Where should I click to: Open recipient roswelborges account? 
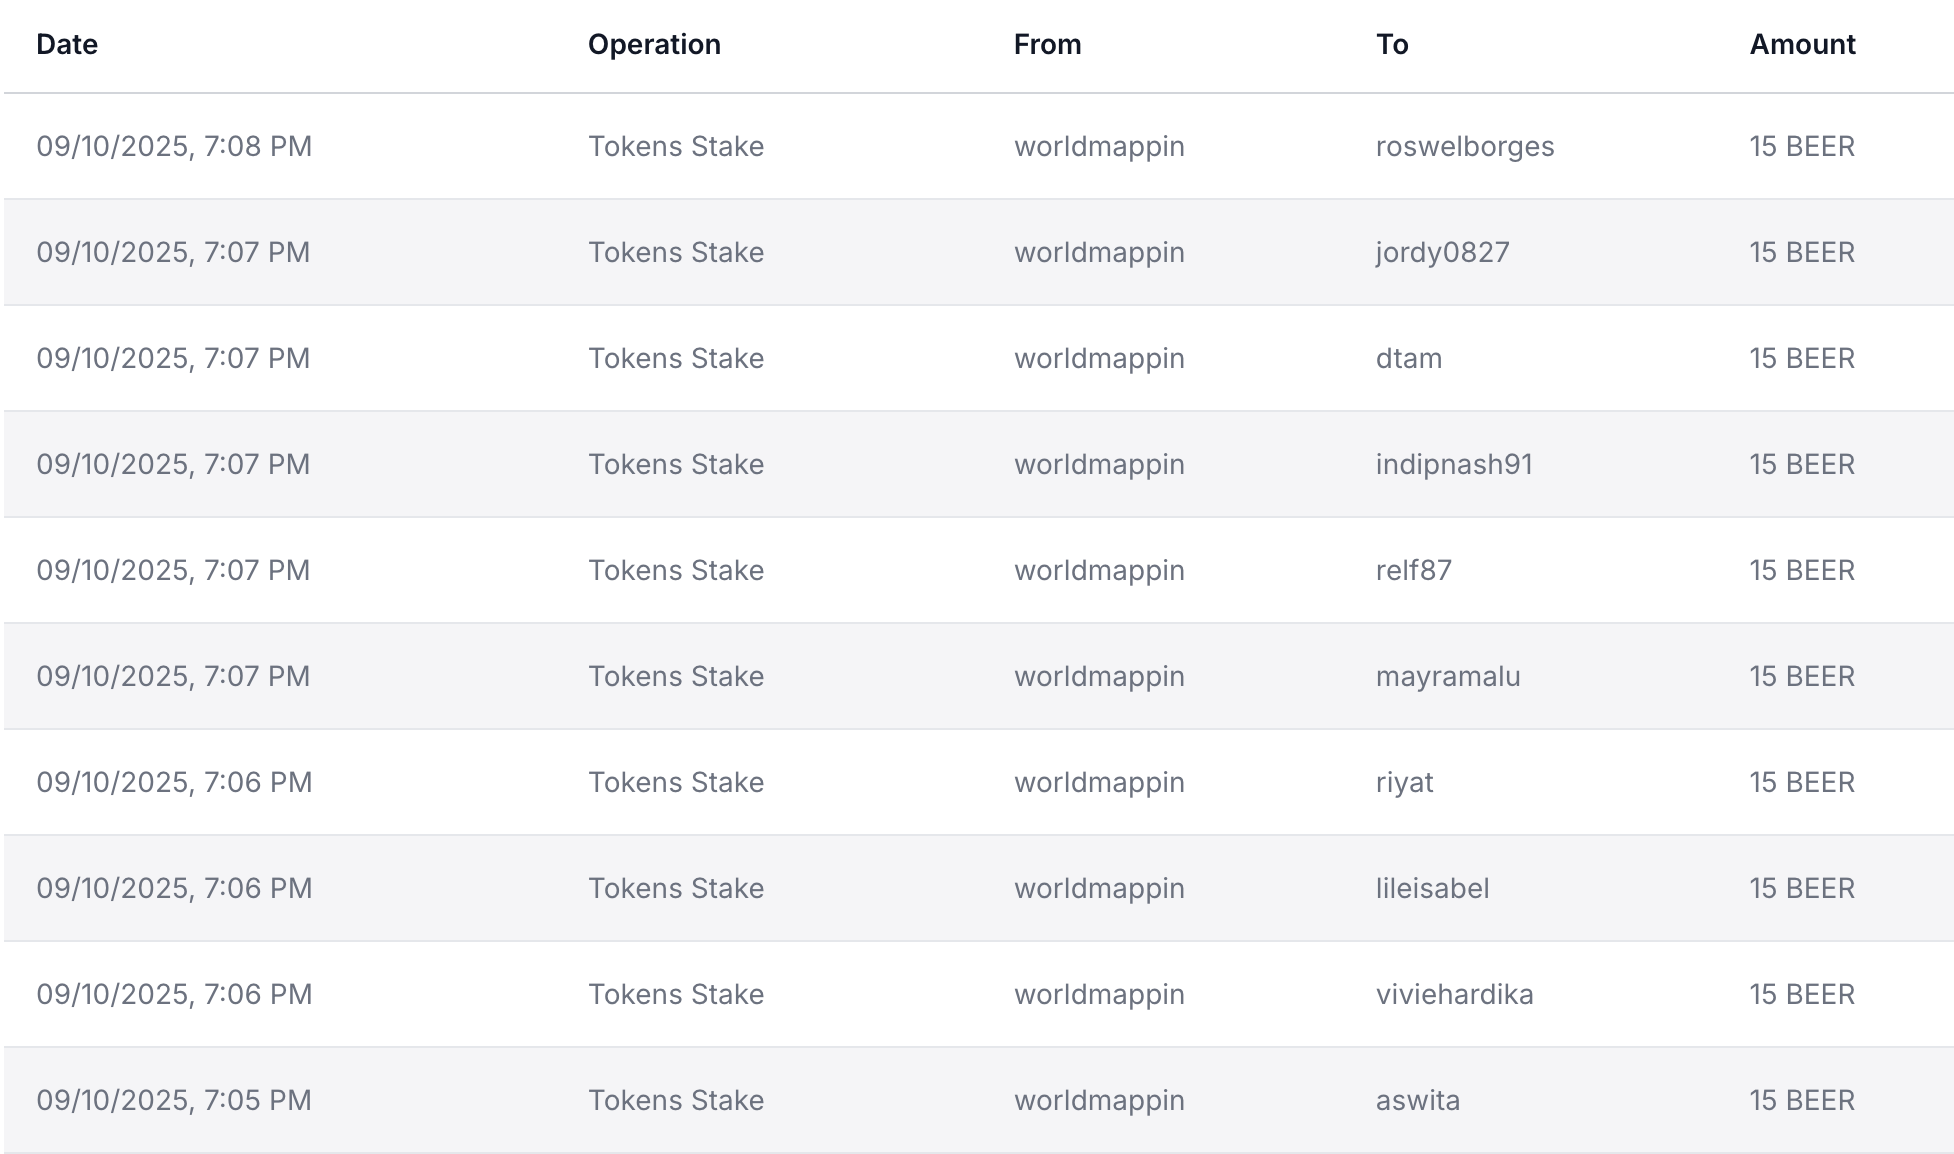(x=1465, y=146)
